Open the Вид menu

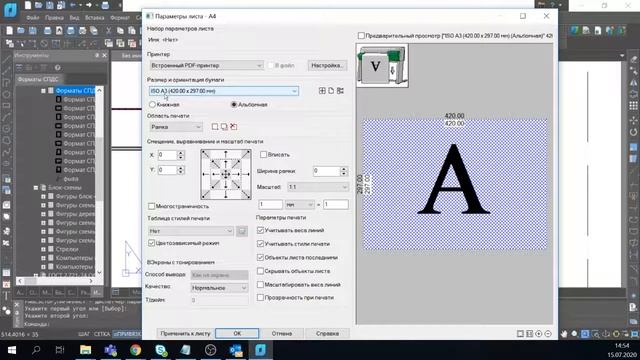coord(74,18)
